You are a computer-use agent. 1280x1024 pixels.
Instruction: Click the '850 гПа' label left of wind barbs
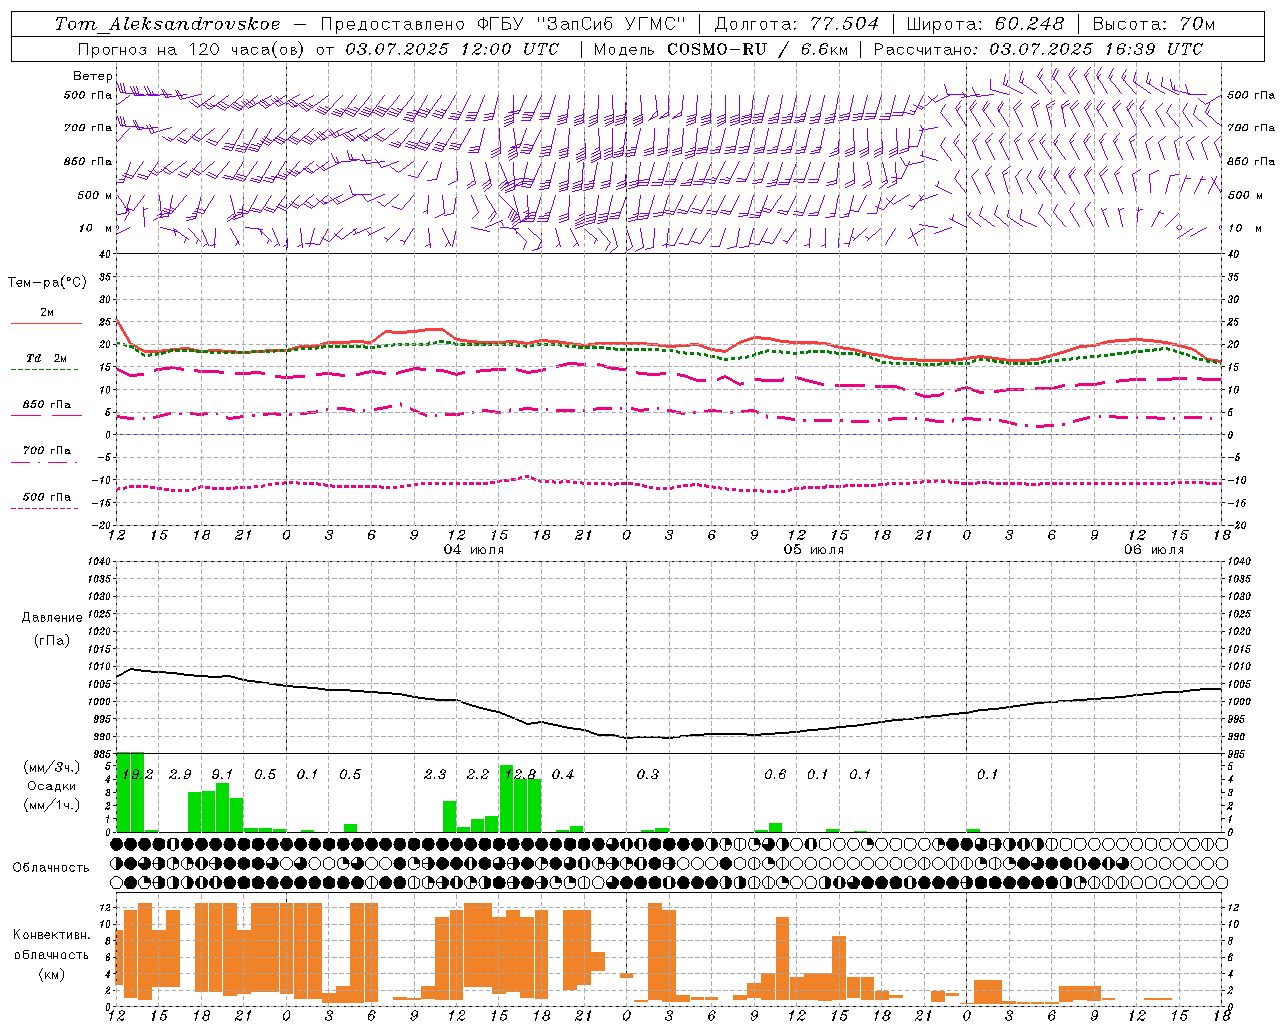pyautogui.click(x=88, y=161)
